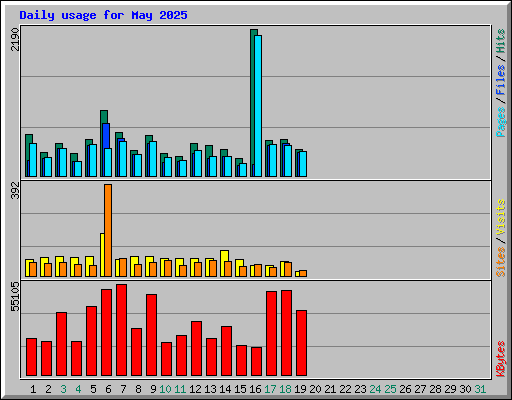Click day label 1 on the x-axis
512x400 pixels.
(33, 389)
